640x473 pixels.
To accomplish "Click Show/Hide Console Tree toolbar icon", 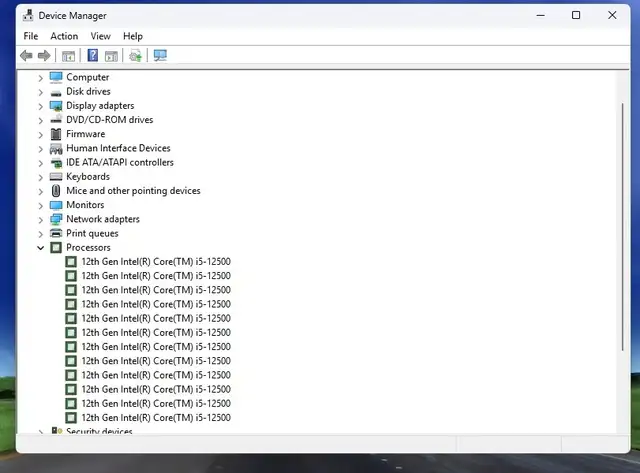I will coord(68,56).
